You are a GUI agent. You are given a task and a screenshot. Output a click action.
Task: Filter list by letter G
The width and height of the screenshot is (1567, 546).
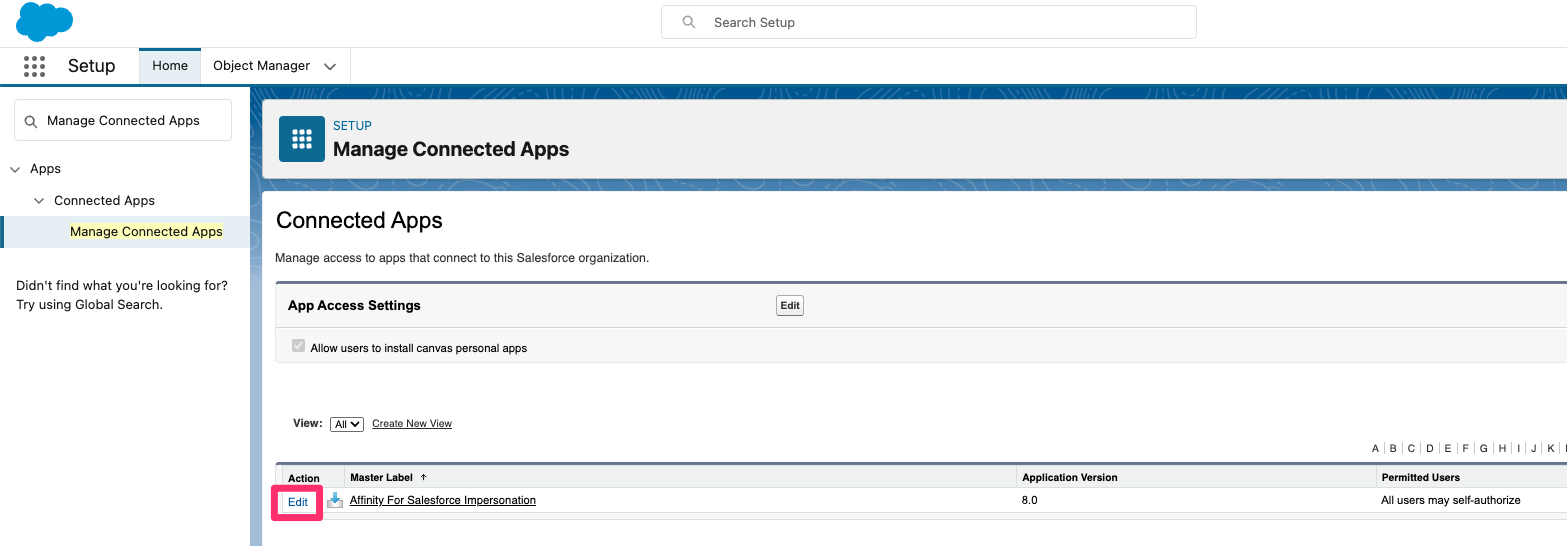coord(1484,449)
